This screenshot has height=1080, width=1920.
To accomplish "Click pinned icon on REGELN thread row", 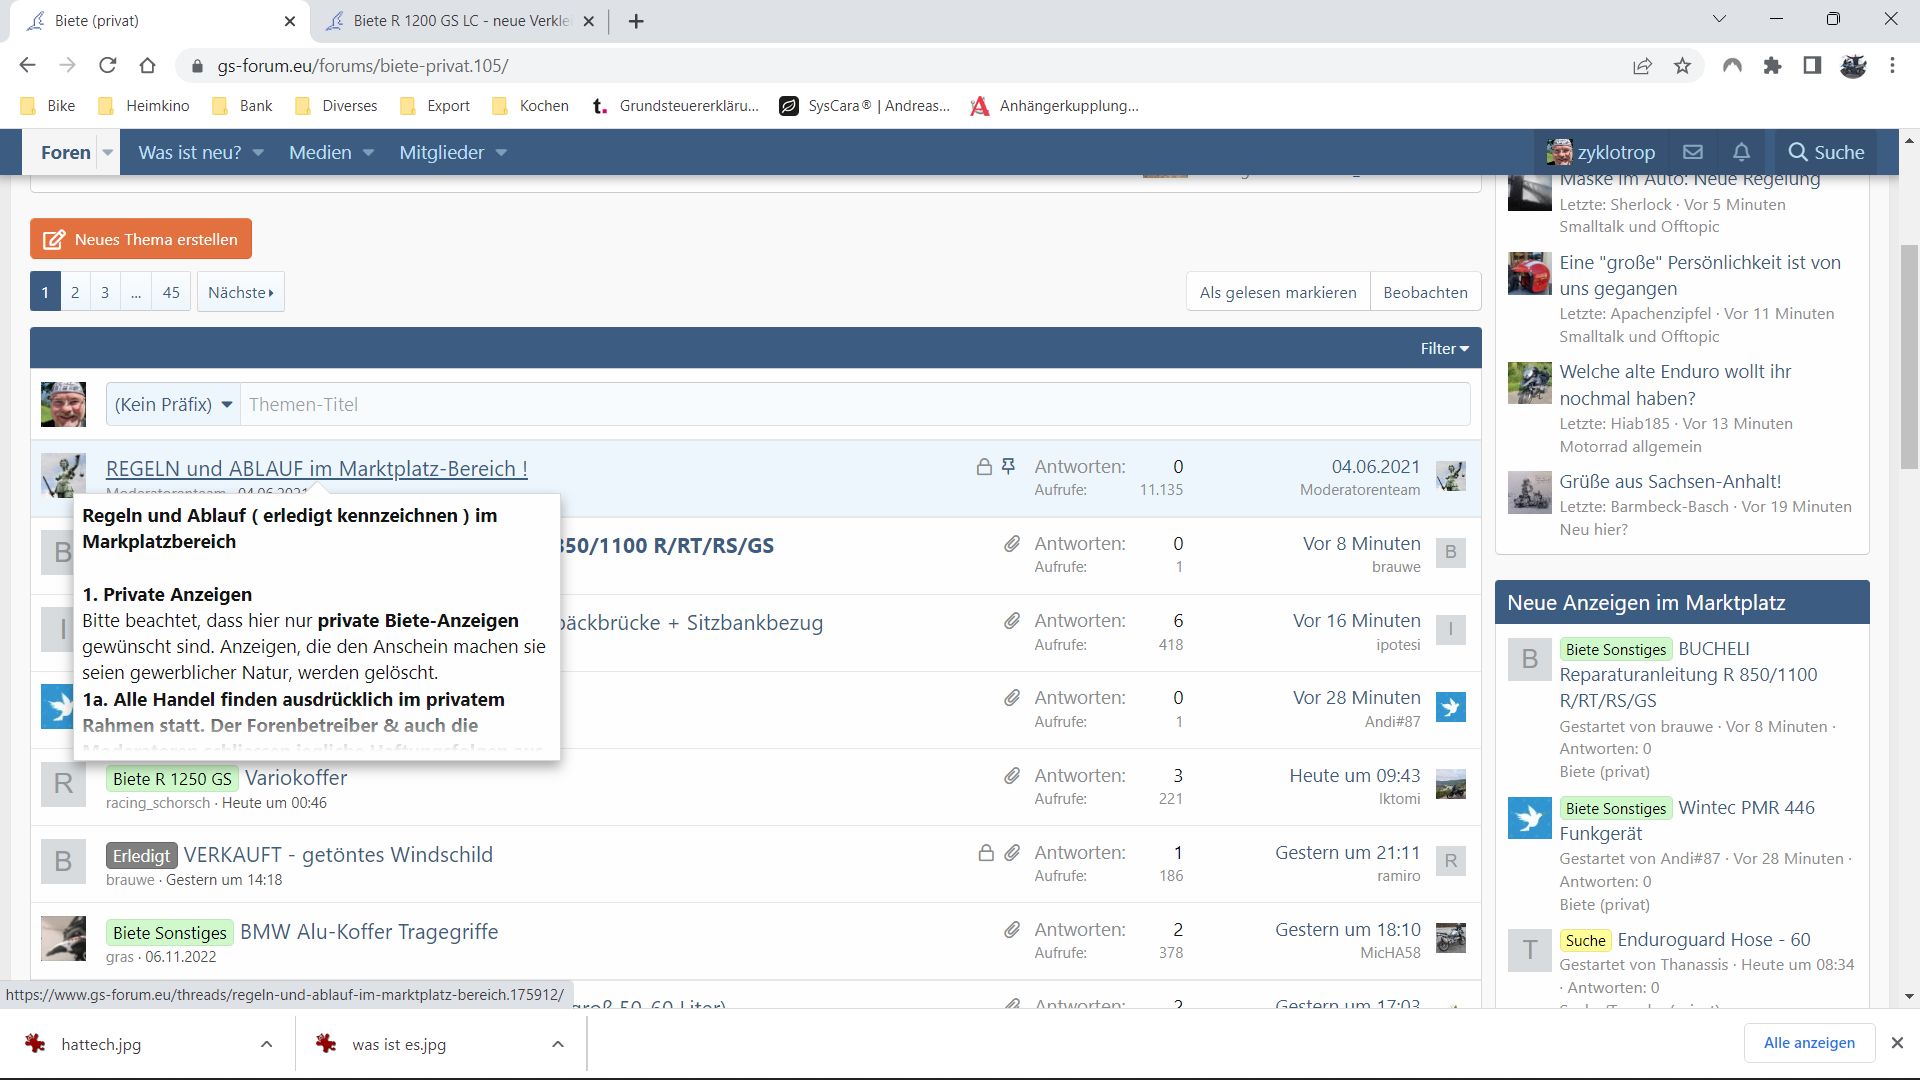I will [x=1008, y=466].
